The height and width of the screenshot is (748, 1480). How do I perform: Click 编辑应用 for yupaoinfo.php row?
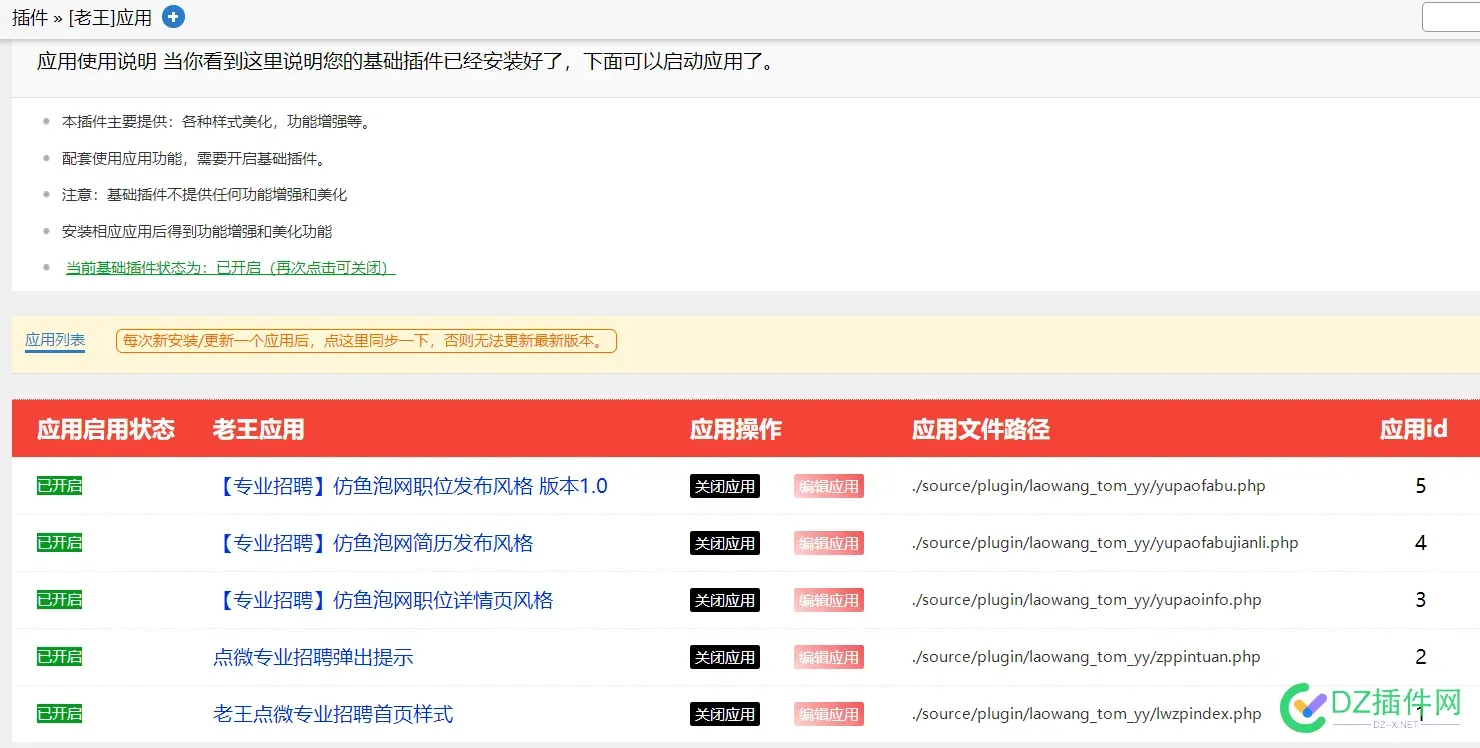(829, 600)
